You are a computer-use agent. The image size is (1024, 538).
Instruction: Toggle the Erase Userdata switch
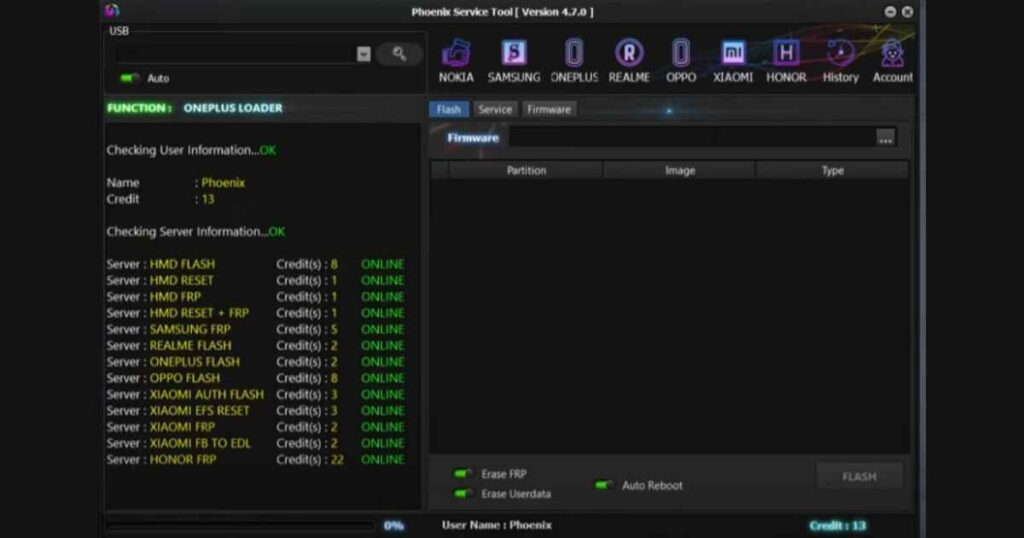463,494
